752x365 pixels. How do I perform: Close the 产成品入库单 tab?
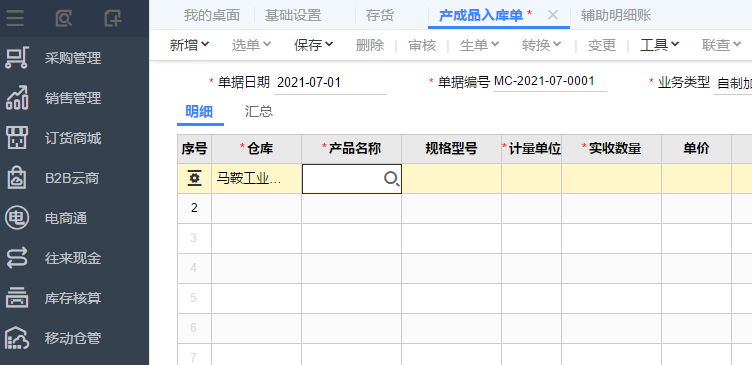(x=552, y=15)
